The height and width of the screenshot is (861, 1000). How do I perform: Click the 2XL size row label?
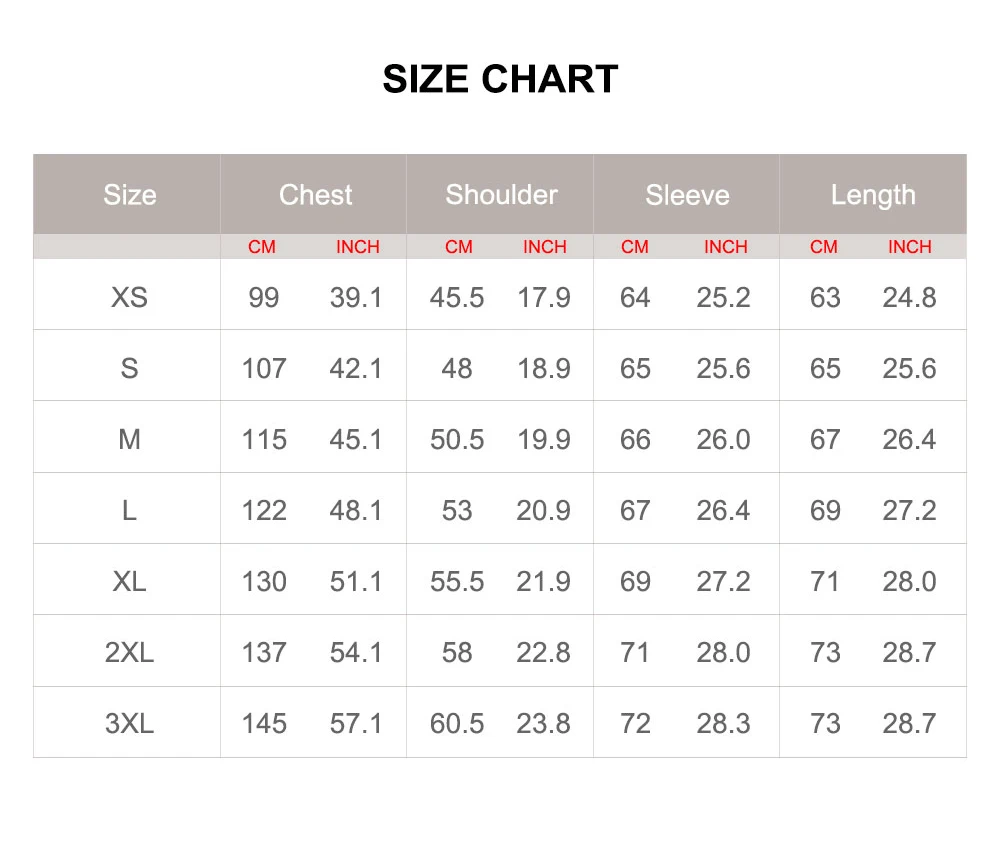[129, 652]
